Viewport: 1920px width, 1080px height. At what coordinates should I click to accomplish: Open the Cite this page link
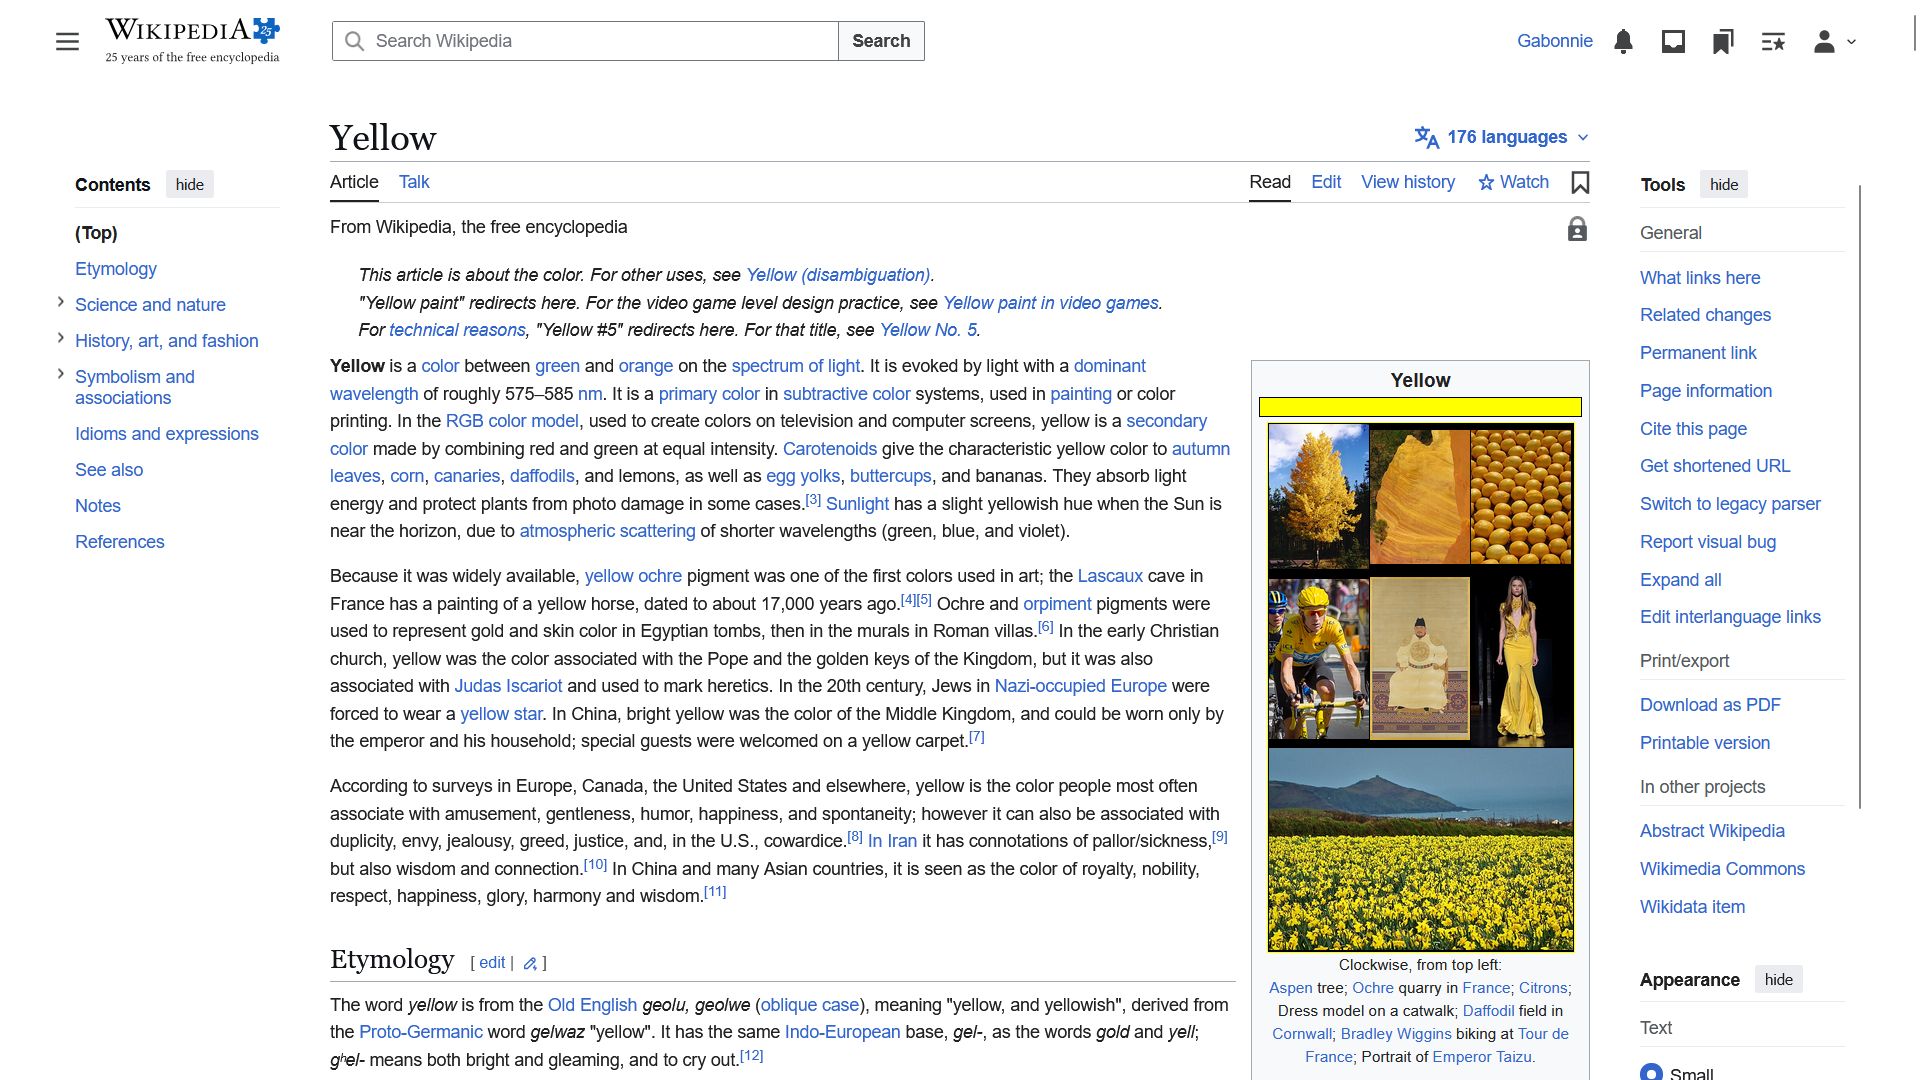[x=1693, y=429]
